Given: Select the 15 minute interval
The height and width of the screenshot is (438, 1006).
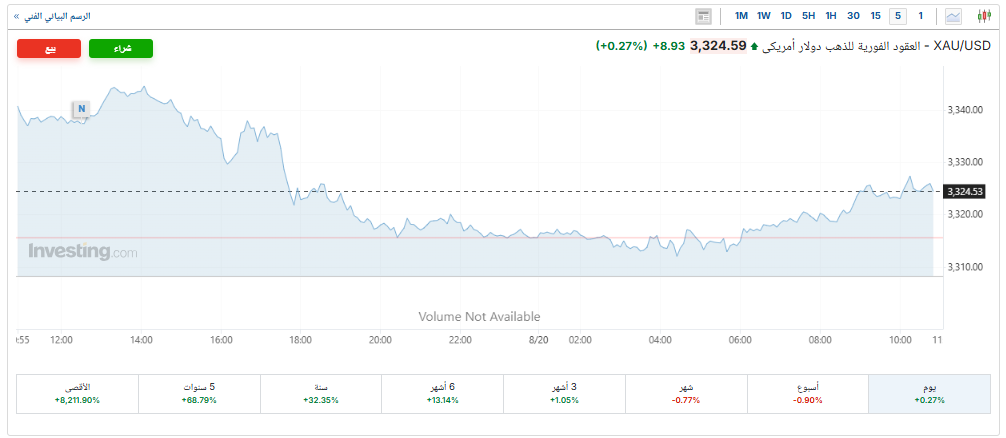Looking at the screenshot, I should point(876,16).
